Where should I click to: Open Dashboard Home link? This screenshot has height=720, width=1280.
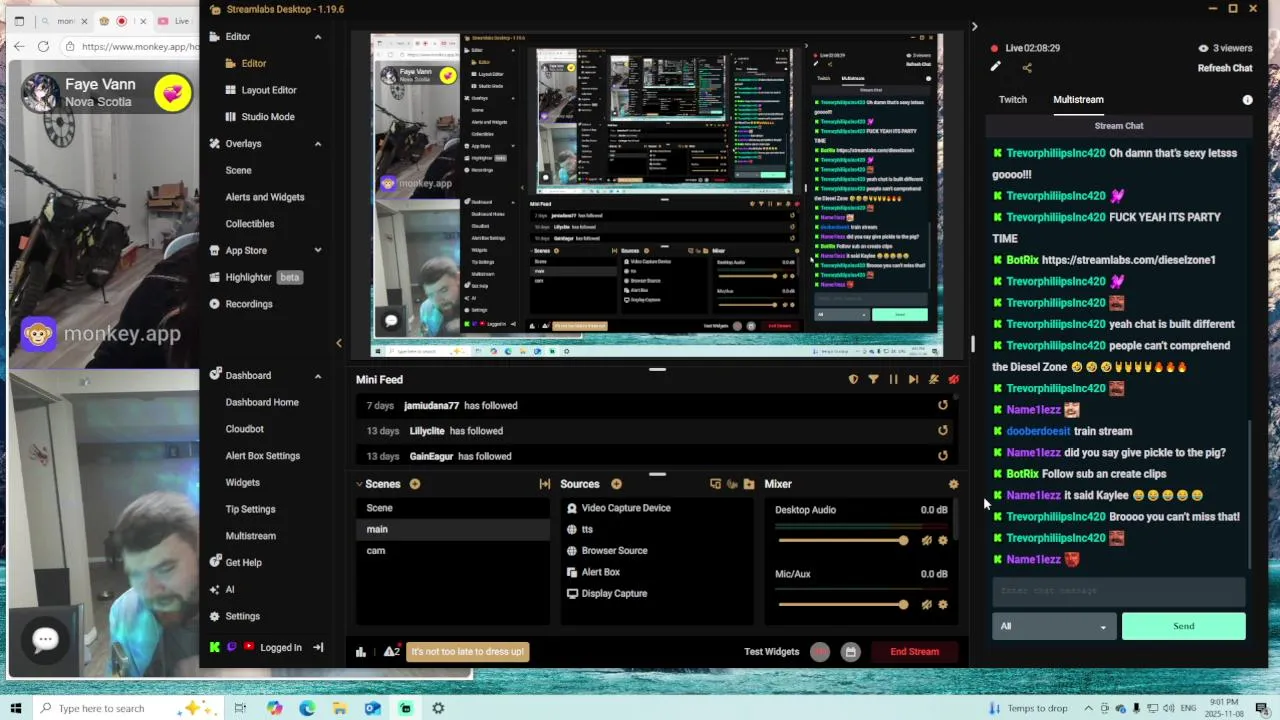point(262,402)
